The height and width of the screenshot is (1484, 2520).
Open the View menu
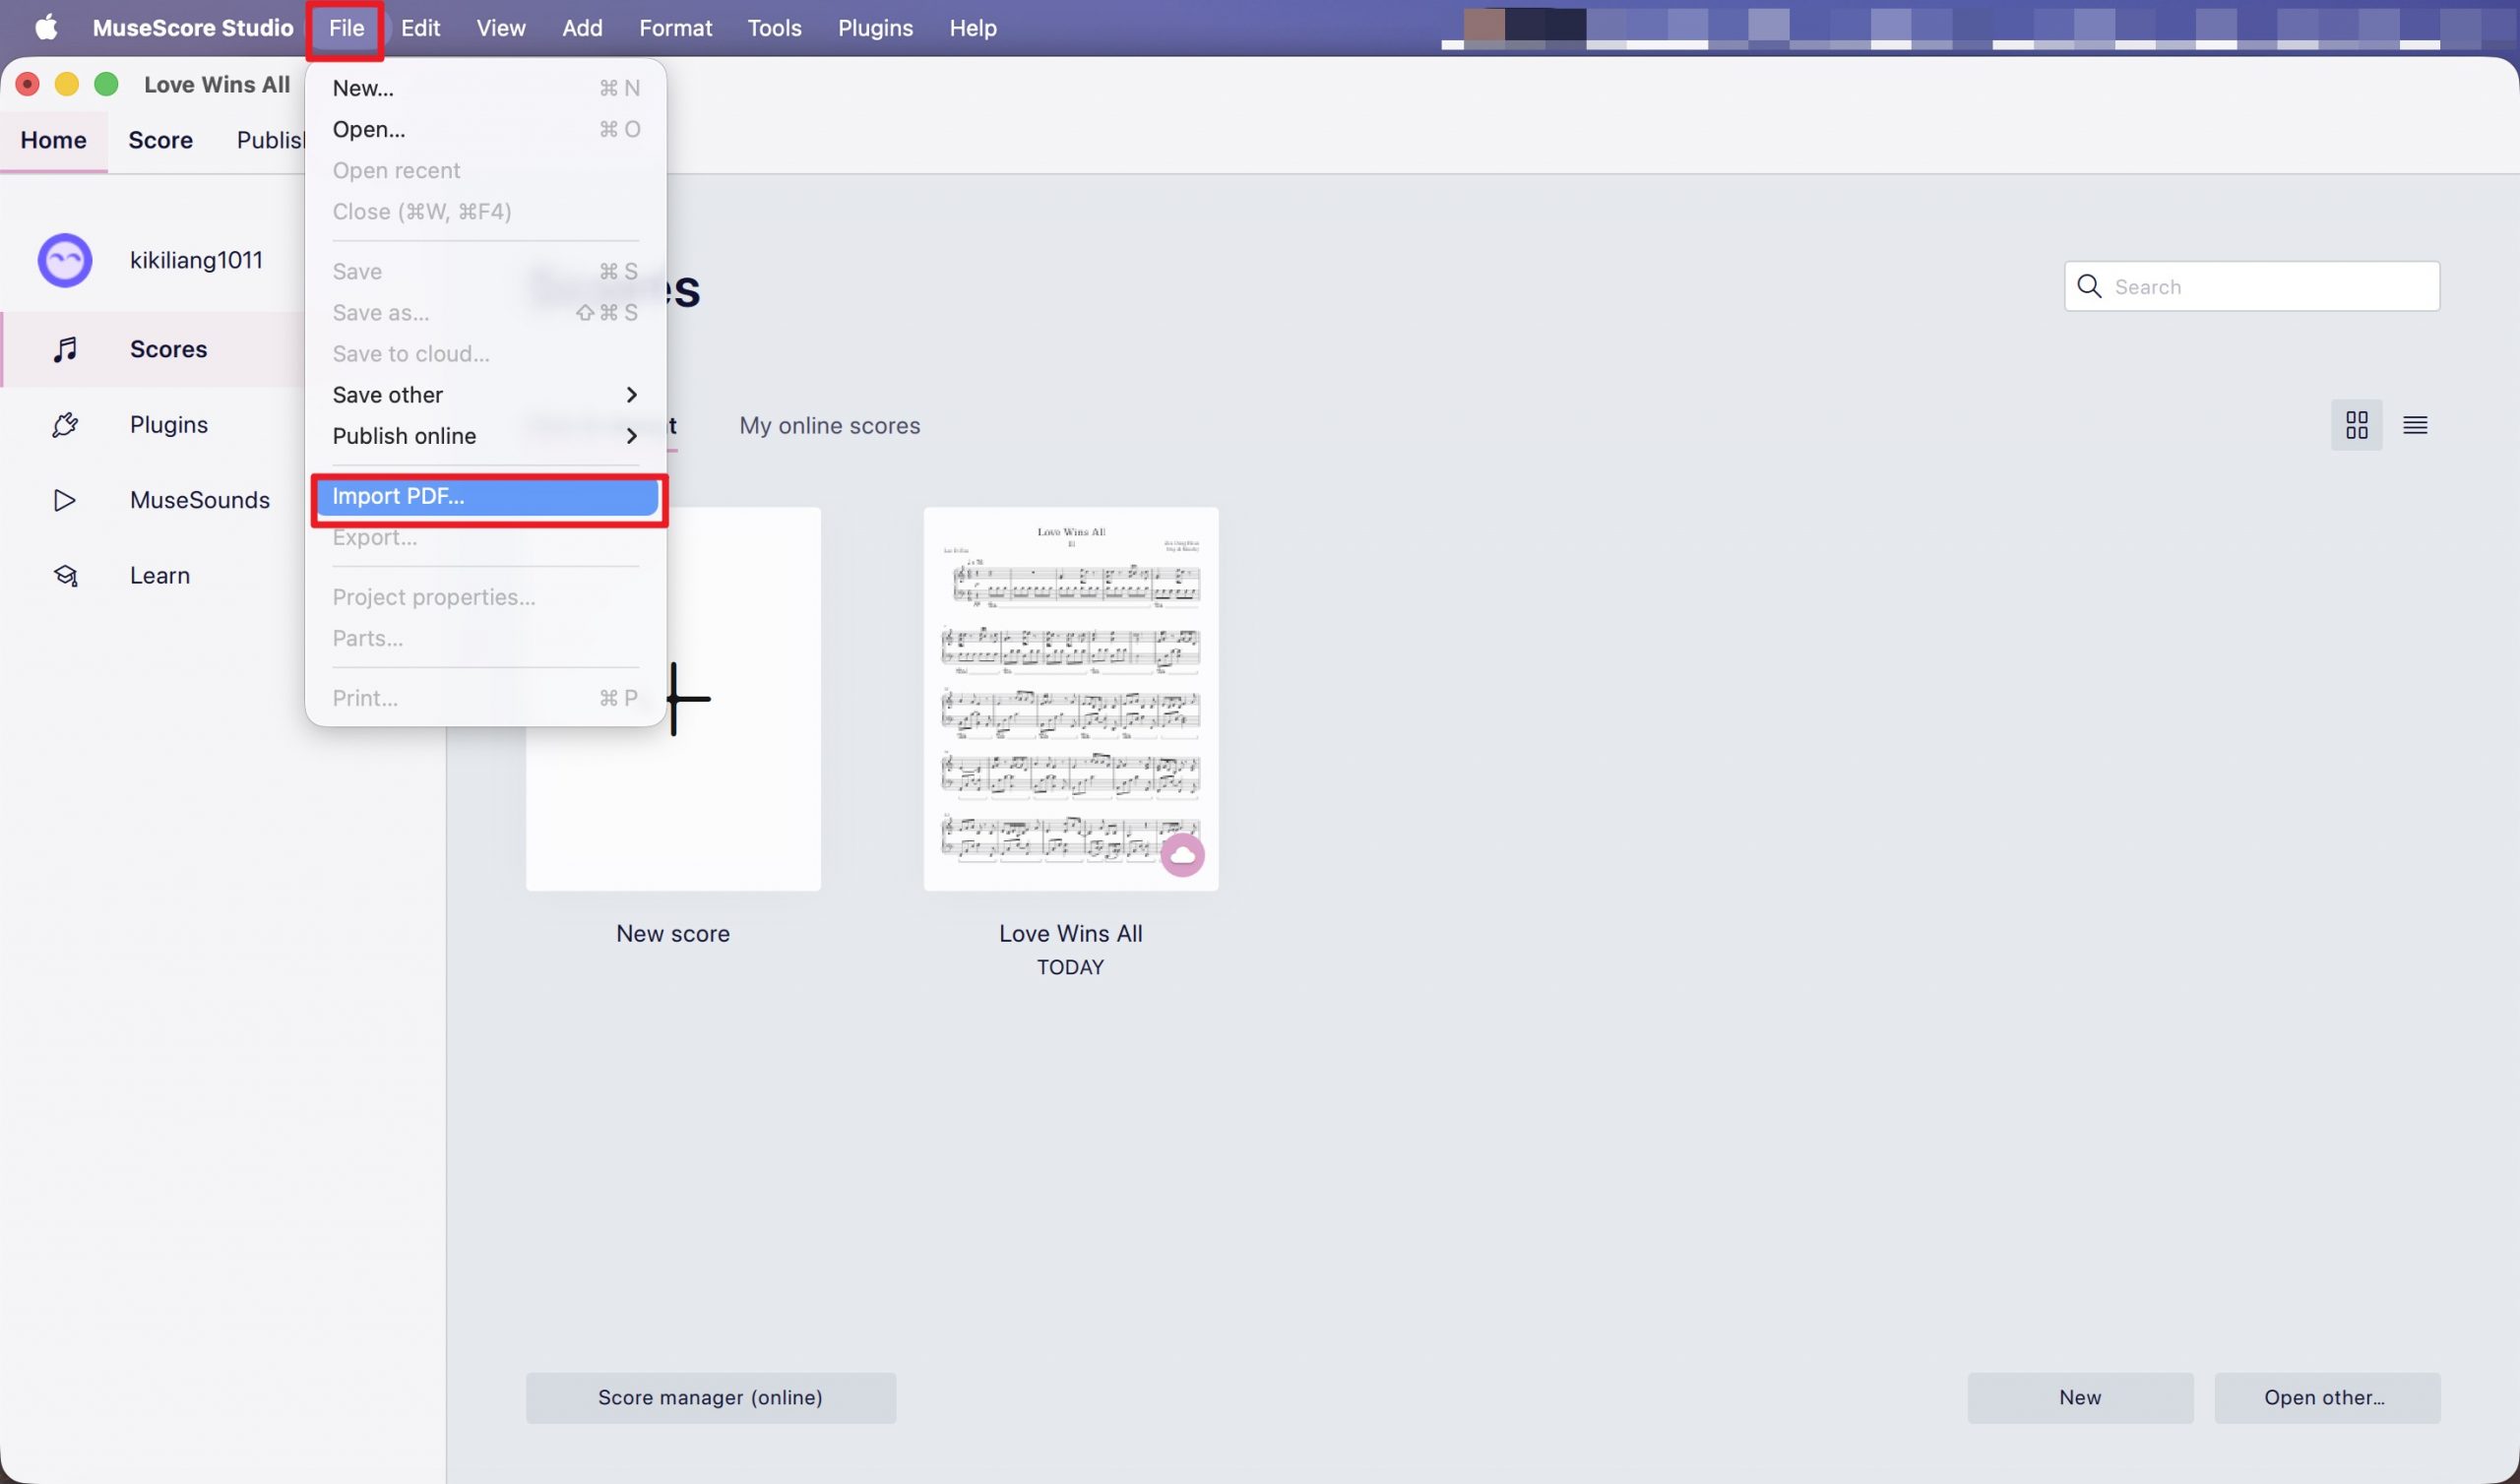(x=501, y=27)
